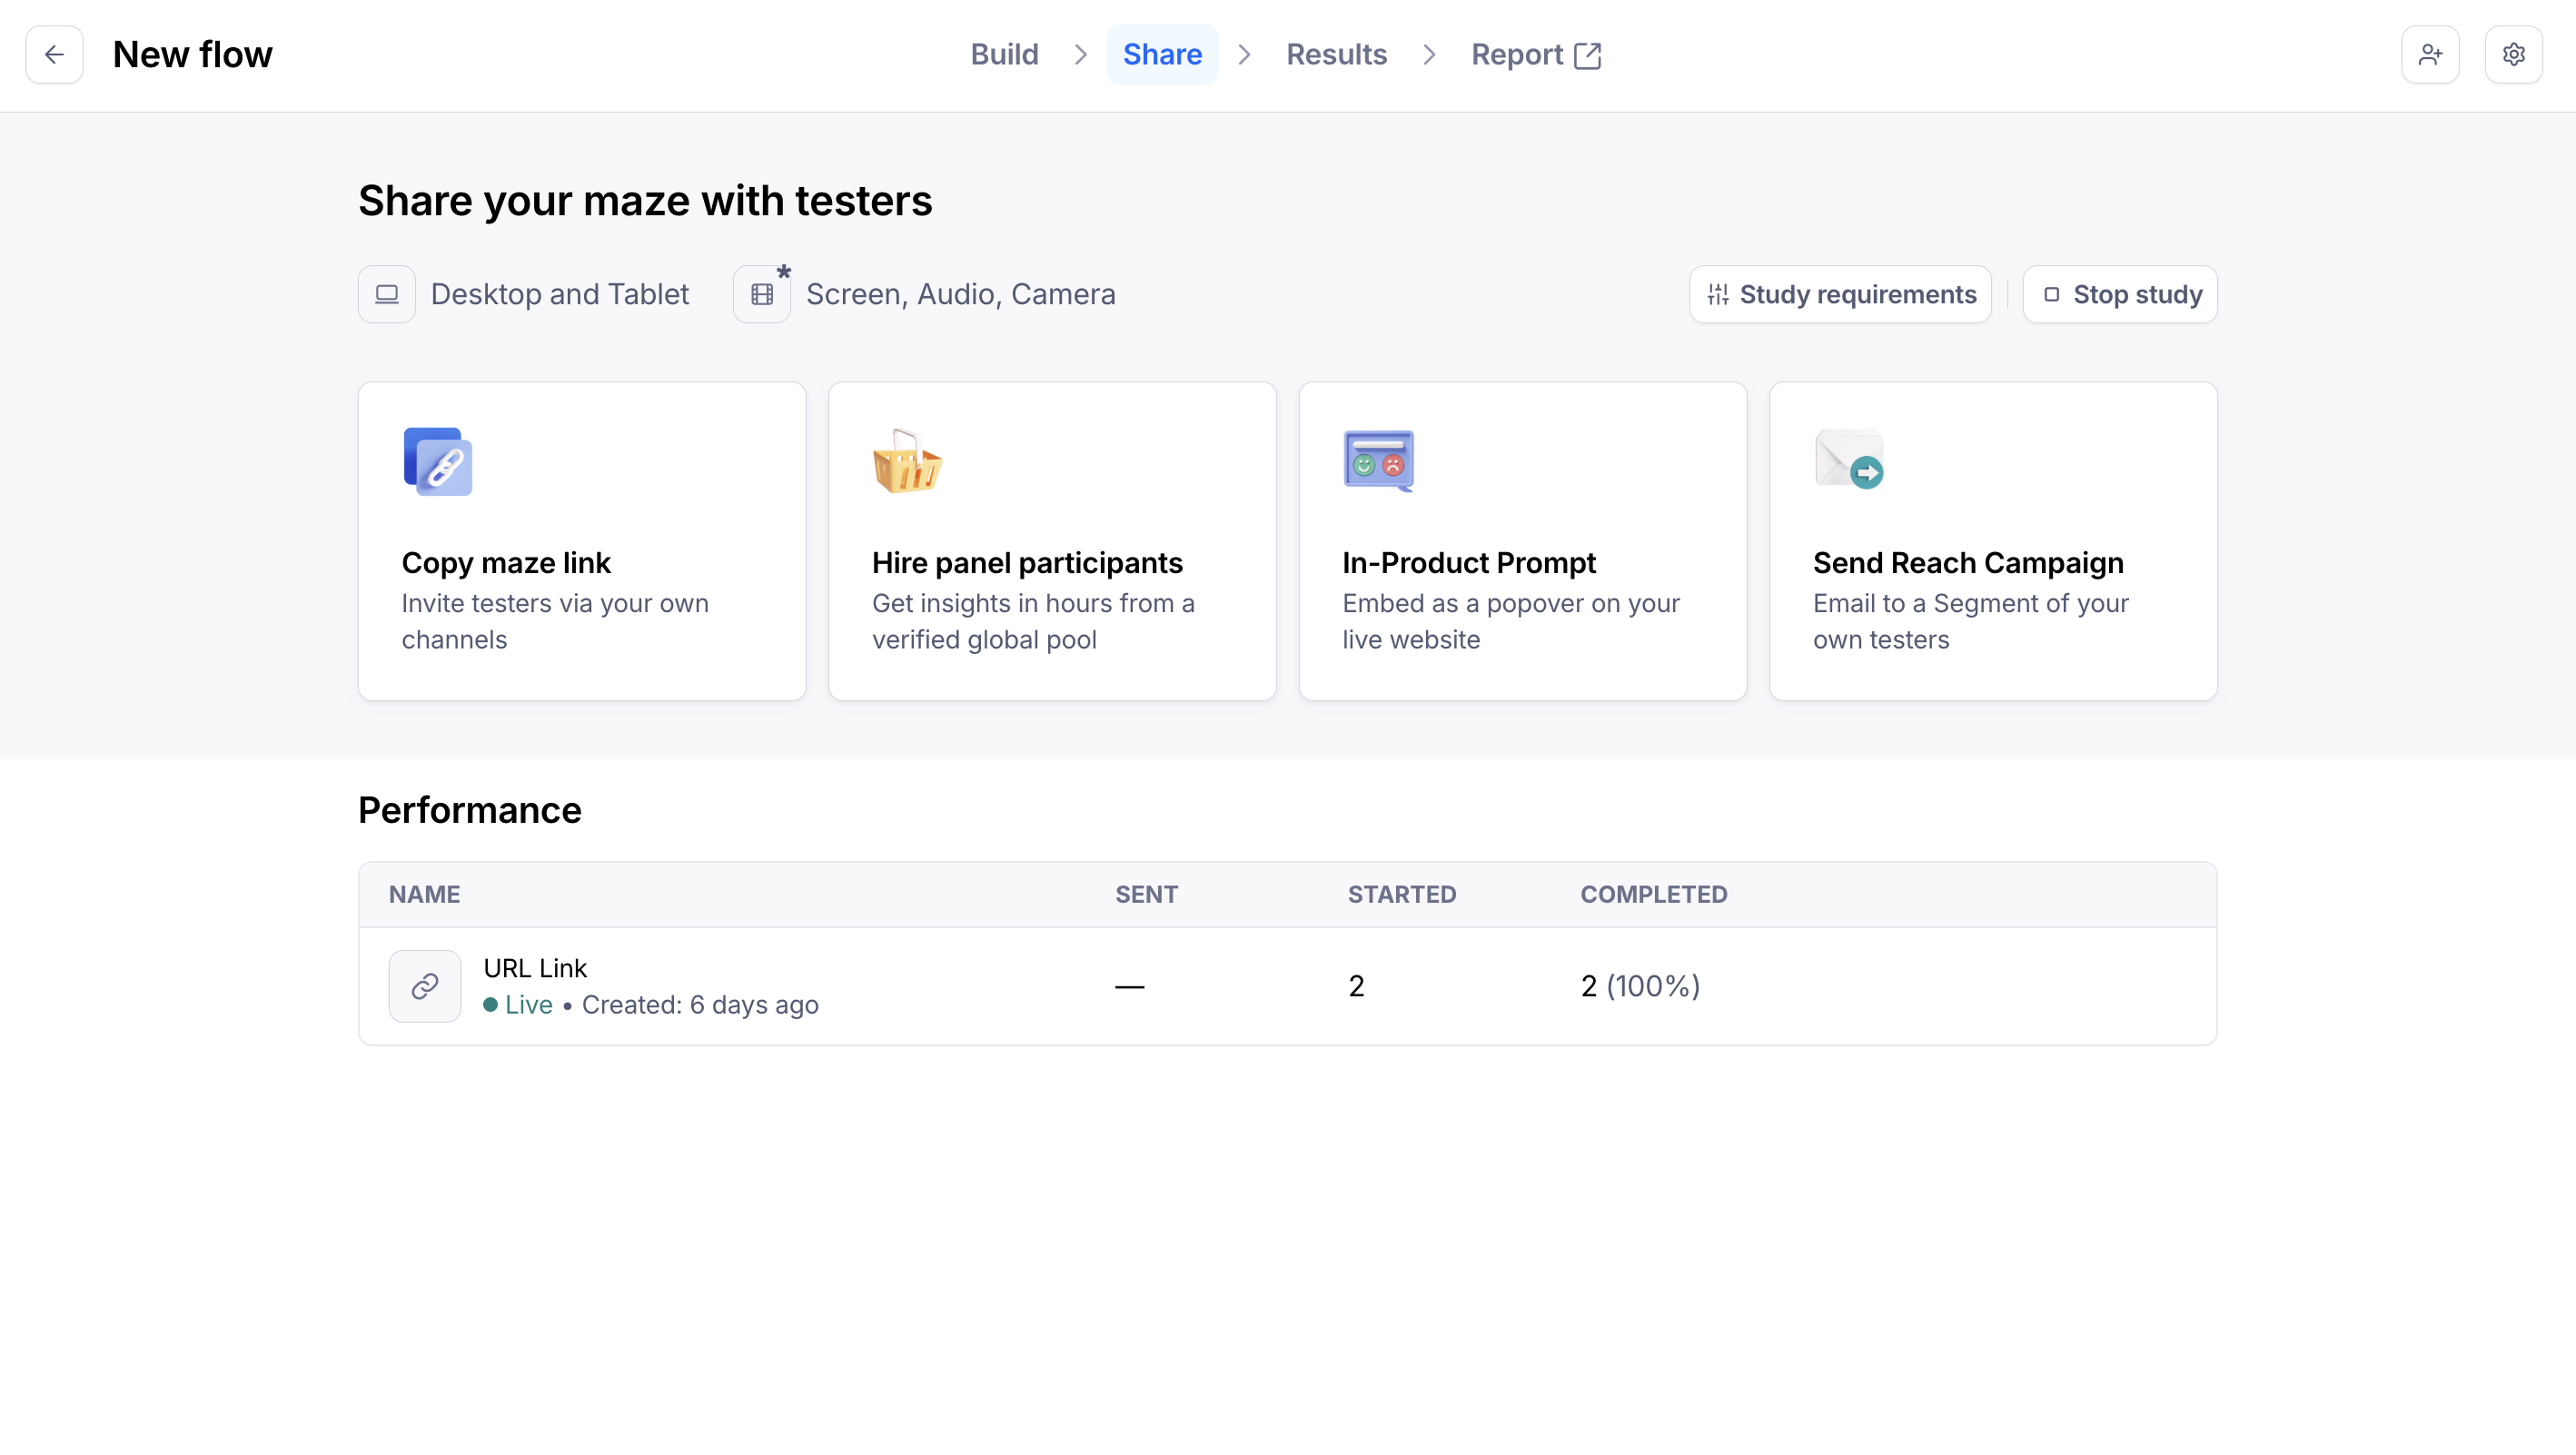Screen dimensions: 2576x1455
Task: Open the Report external link
Action: click(1535, 54)
